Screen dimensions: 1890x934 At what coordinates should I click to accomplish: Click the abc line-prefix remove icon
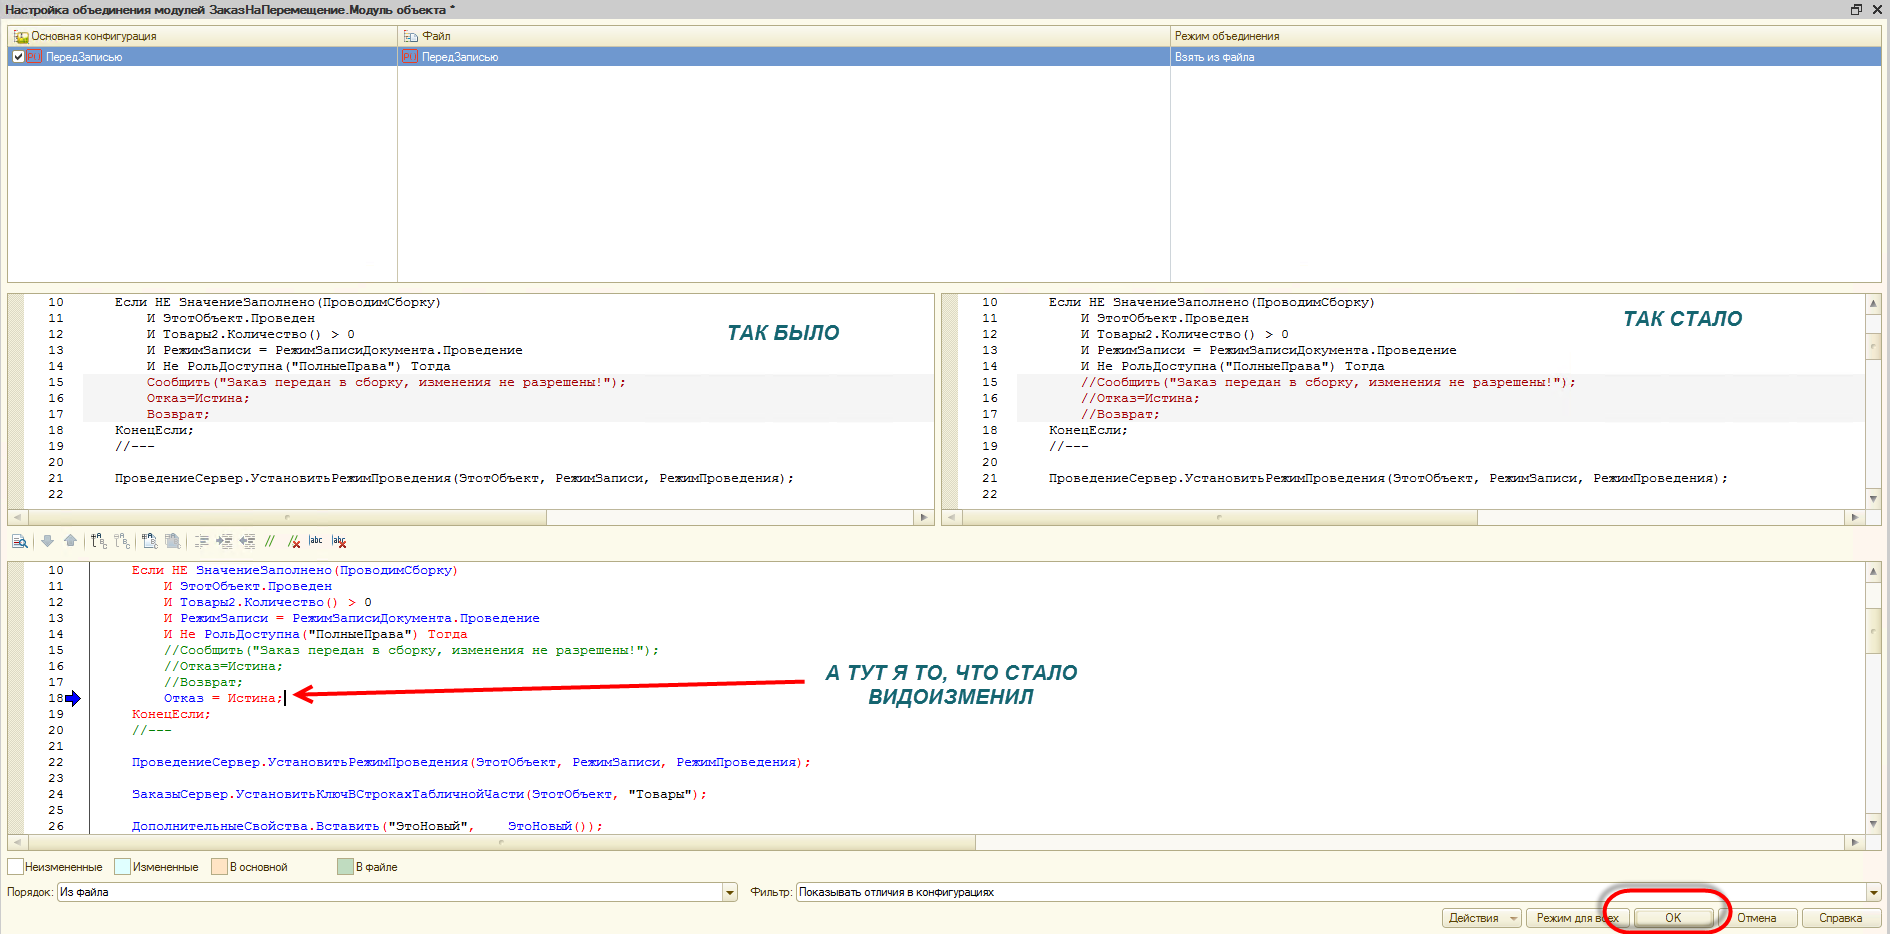[339, 541]
